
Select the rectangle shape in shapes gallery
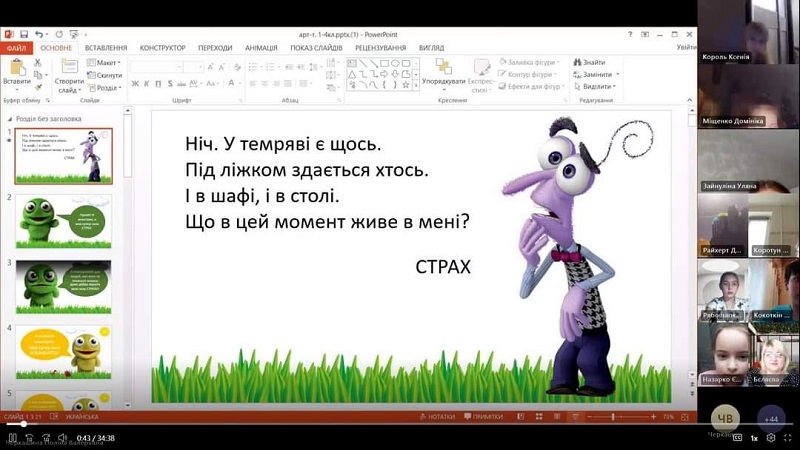point(384,63)
